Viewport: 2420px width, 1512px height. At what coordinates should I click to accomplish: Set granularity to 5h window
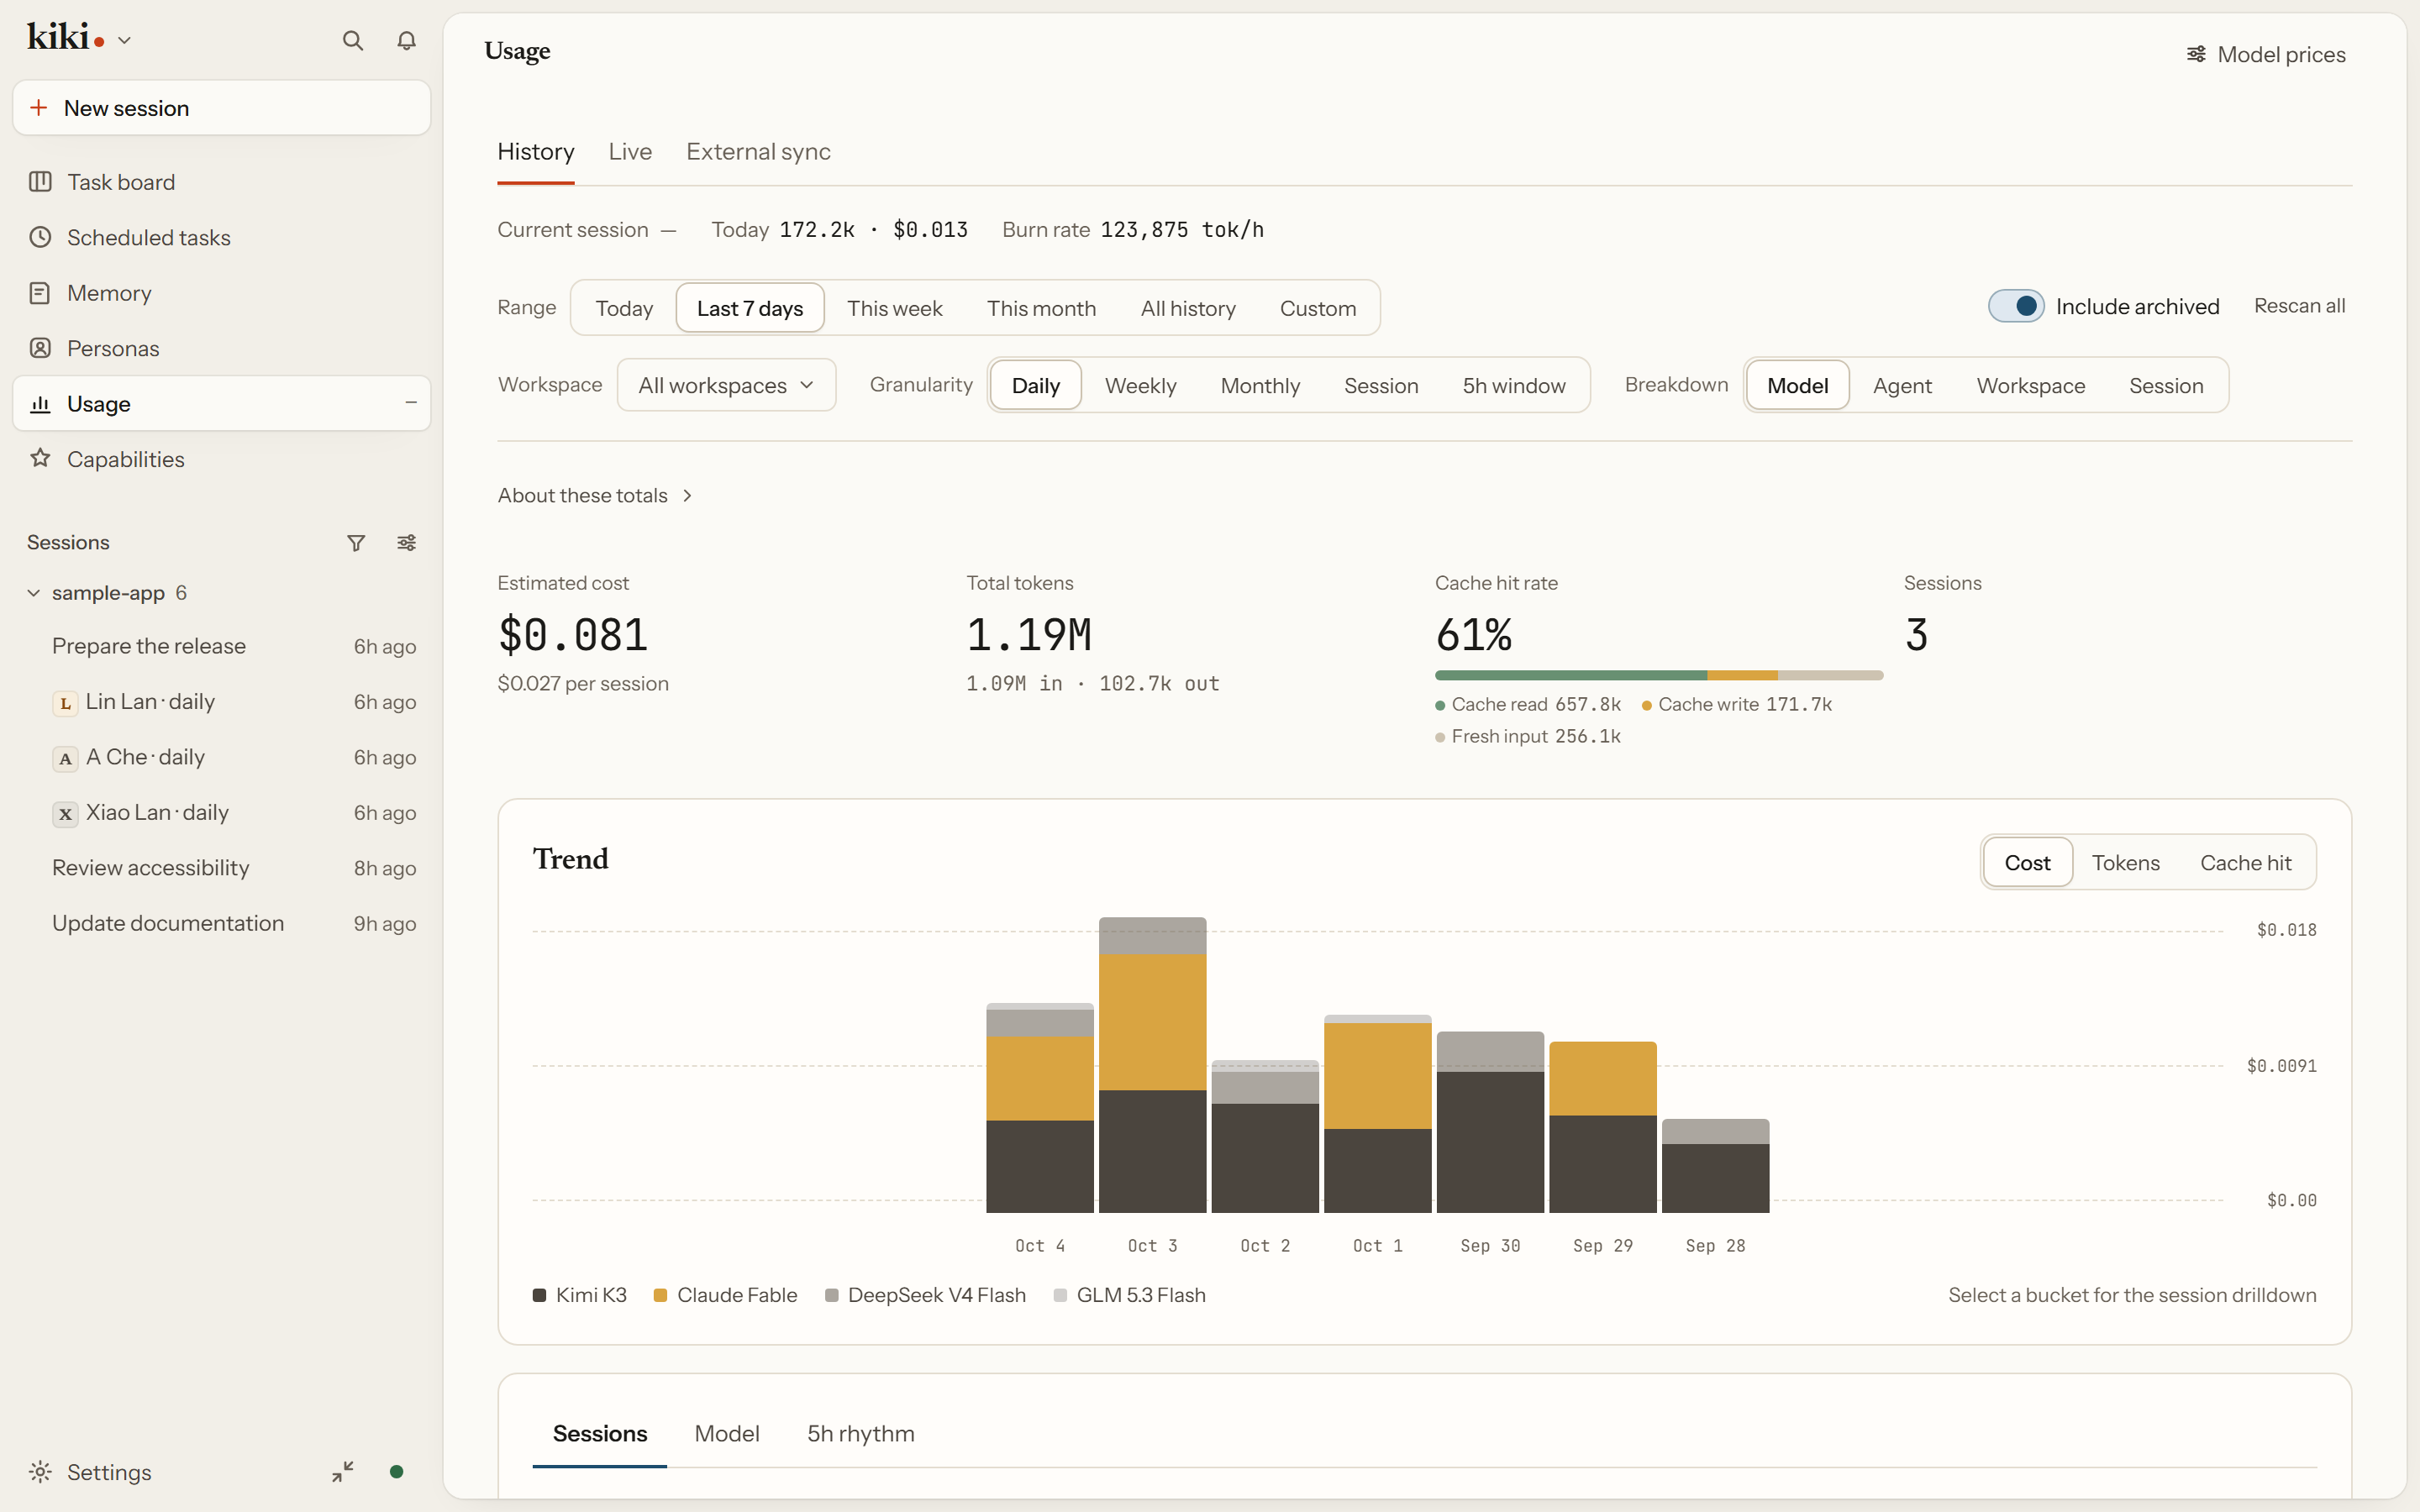(1514, 385)
